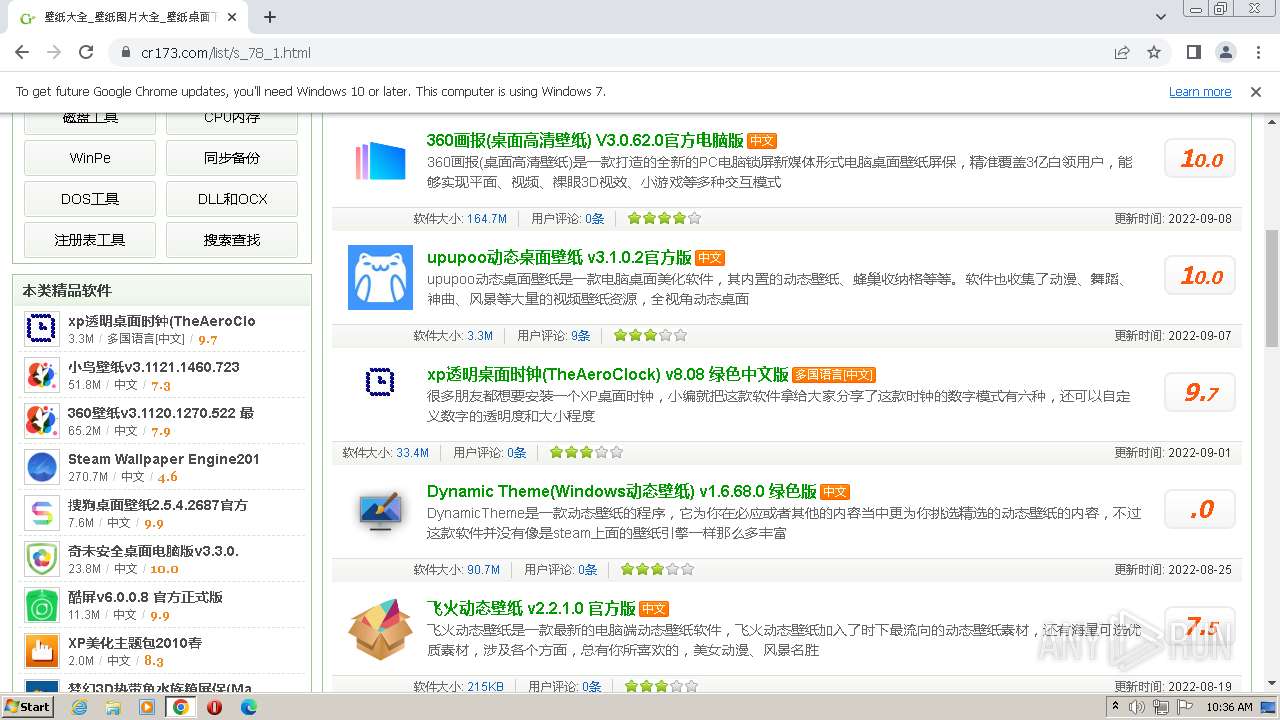Bookmark this page with the star icon
The image size is (1280, 720).
1154,52
